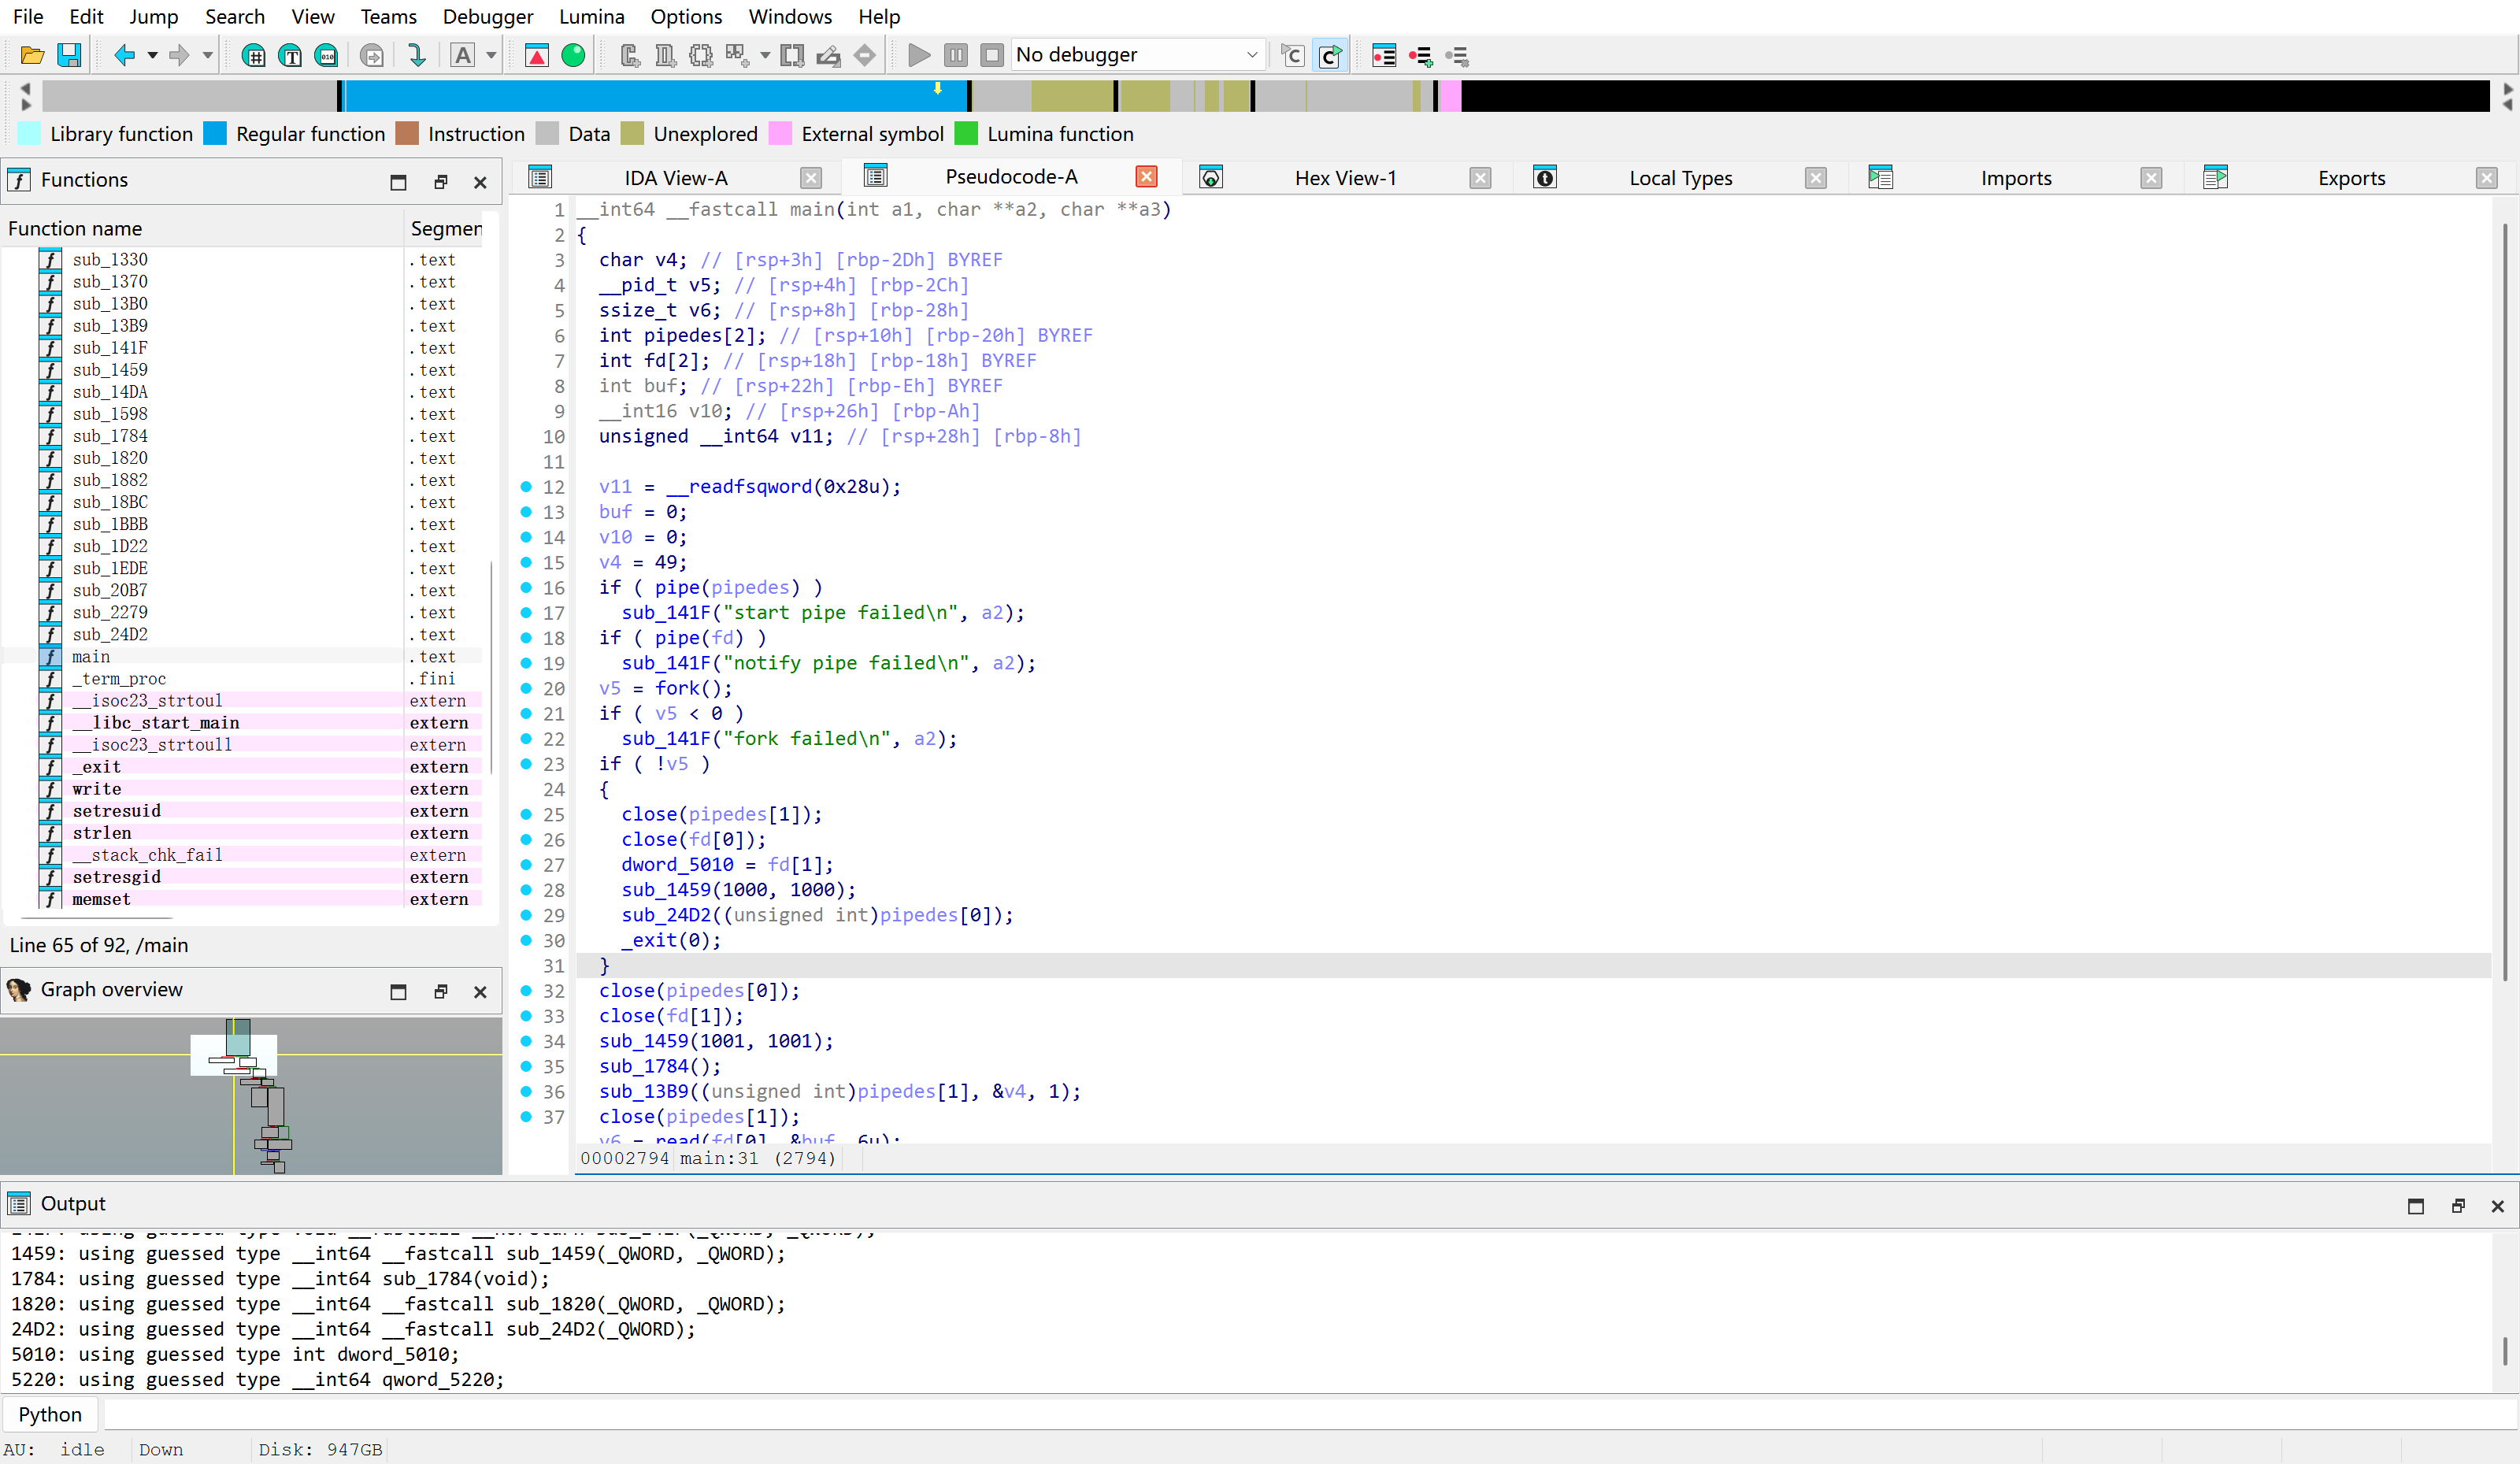Open the Lumina menu
2520x1464 pixels.
click(592, 17)
